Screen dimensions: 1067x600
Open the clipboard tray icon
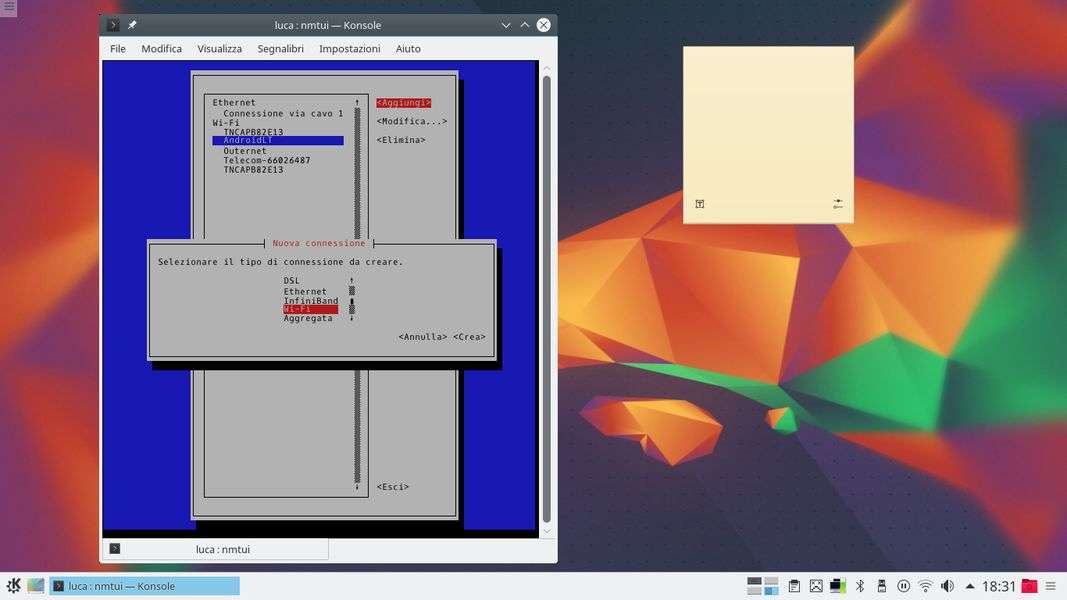[794, 586]
